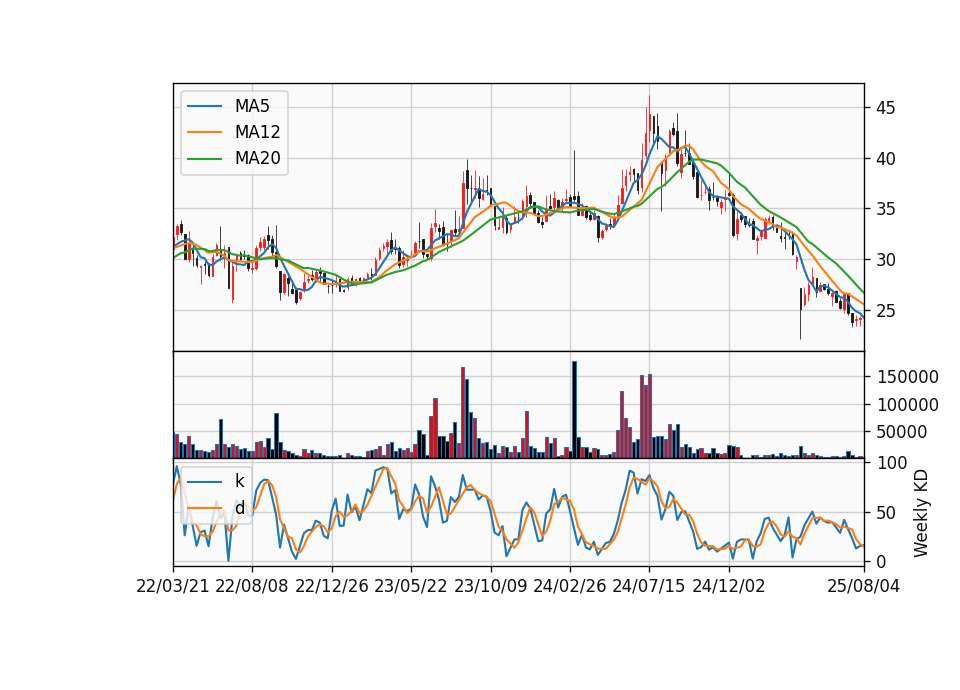960x690 pixels.
Task: Click the 24/07/15 date tick label
Action: pyautogui.click(x=649, y=586)
